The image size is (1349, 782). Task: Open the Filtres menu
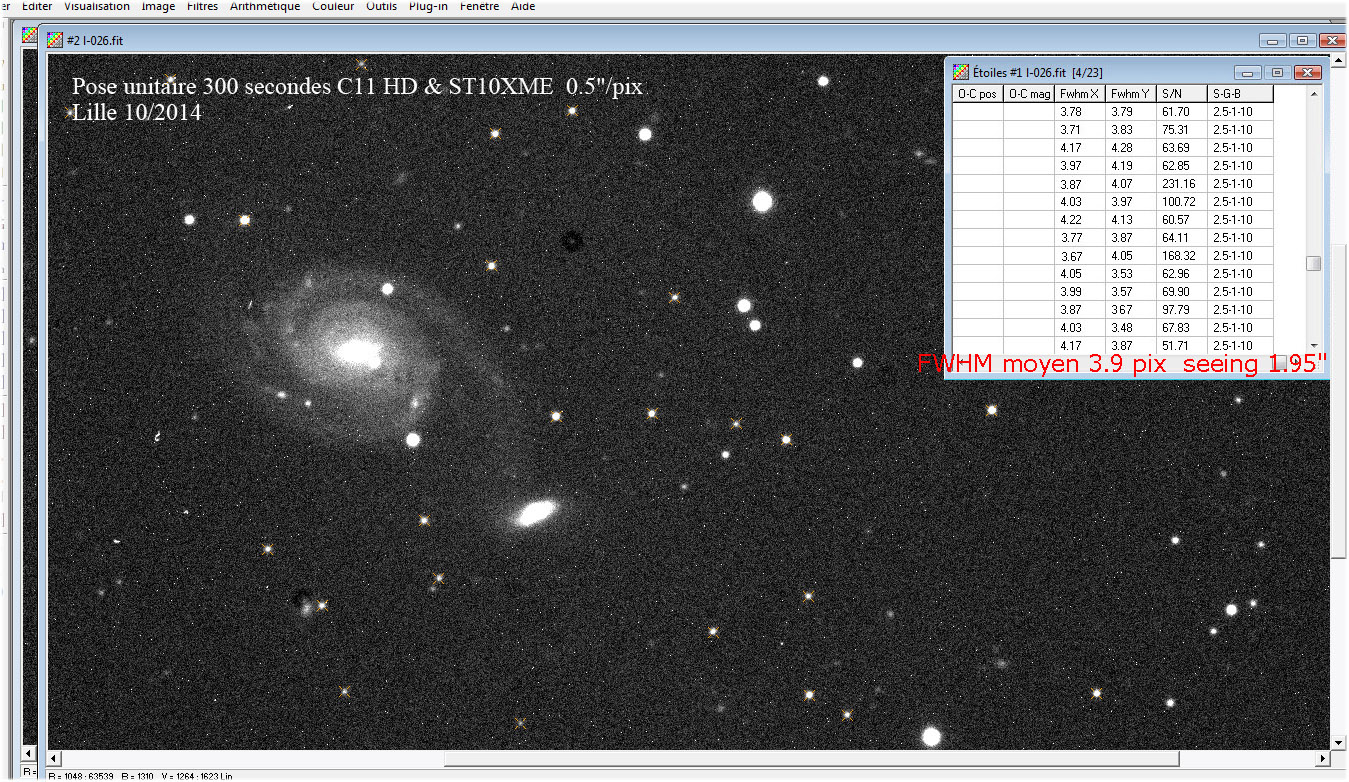pyautogui.click(x=202, y=6)
